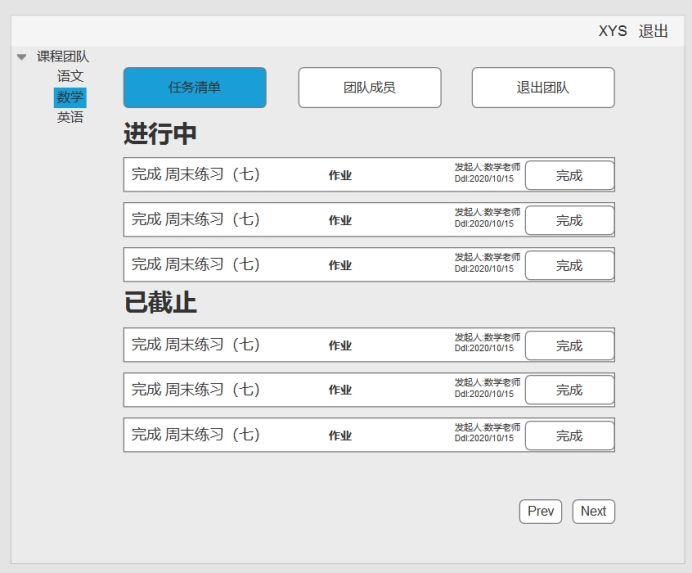Click 发起人:数学老师 in first 进行中 task
Viewport: 692px width, 573px height.
(x=488, y=167)
